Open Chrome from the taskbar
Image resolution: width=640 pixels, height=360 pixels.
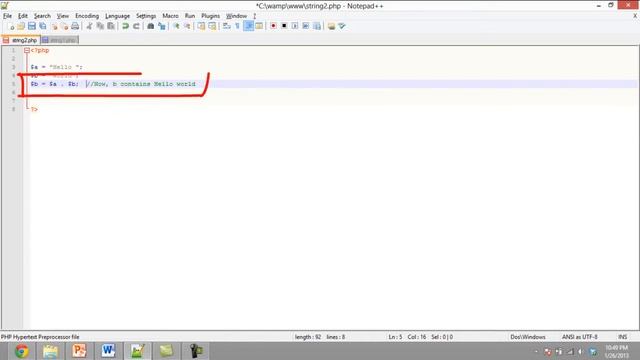22,351
